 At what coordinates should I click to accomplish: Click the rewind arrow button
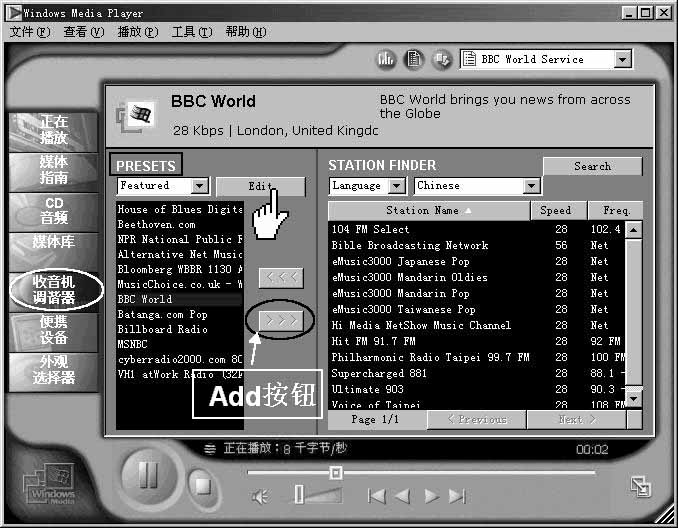click(x=403, y=496)
